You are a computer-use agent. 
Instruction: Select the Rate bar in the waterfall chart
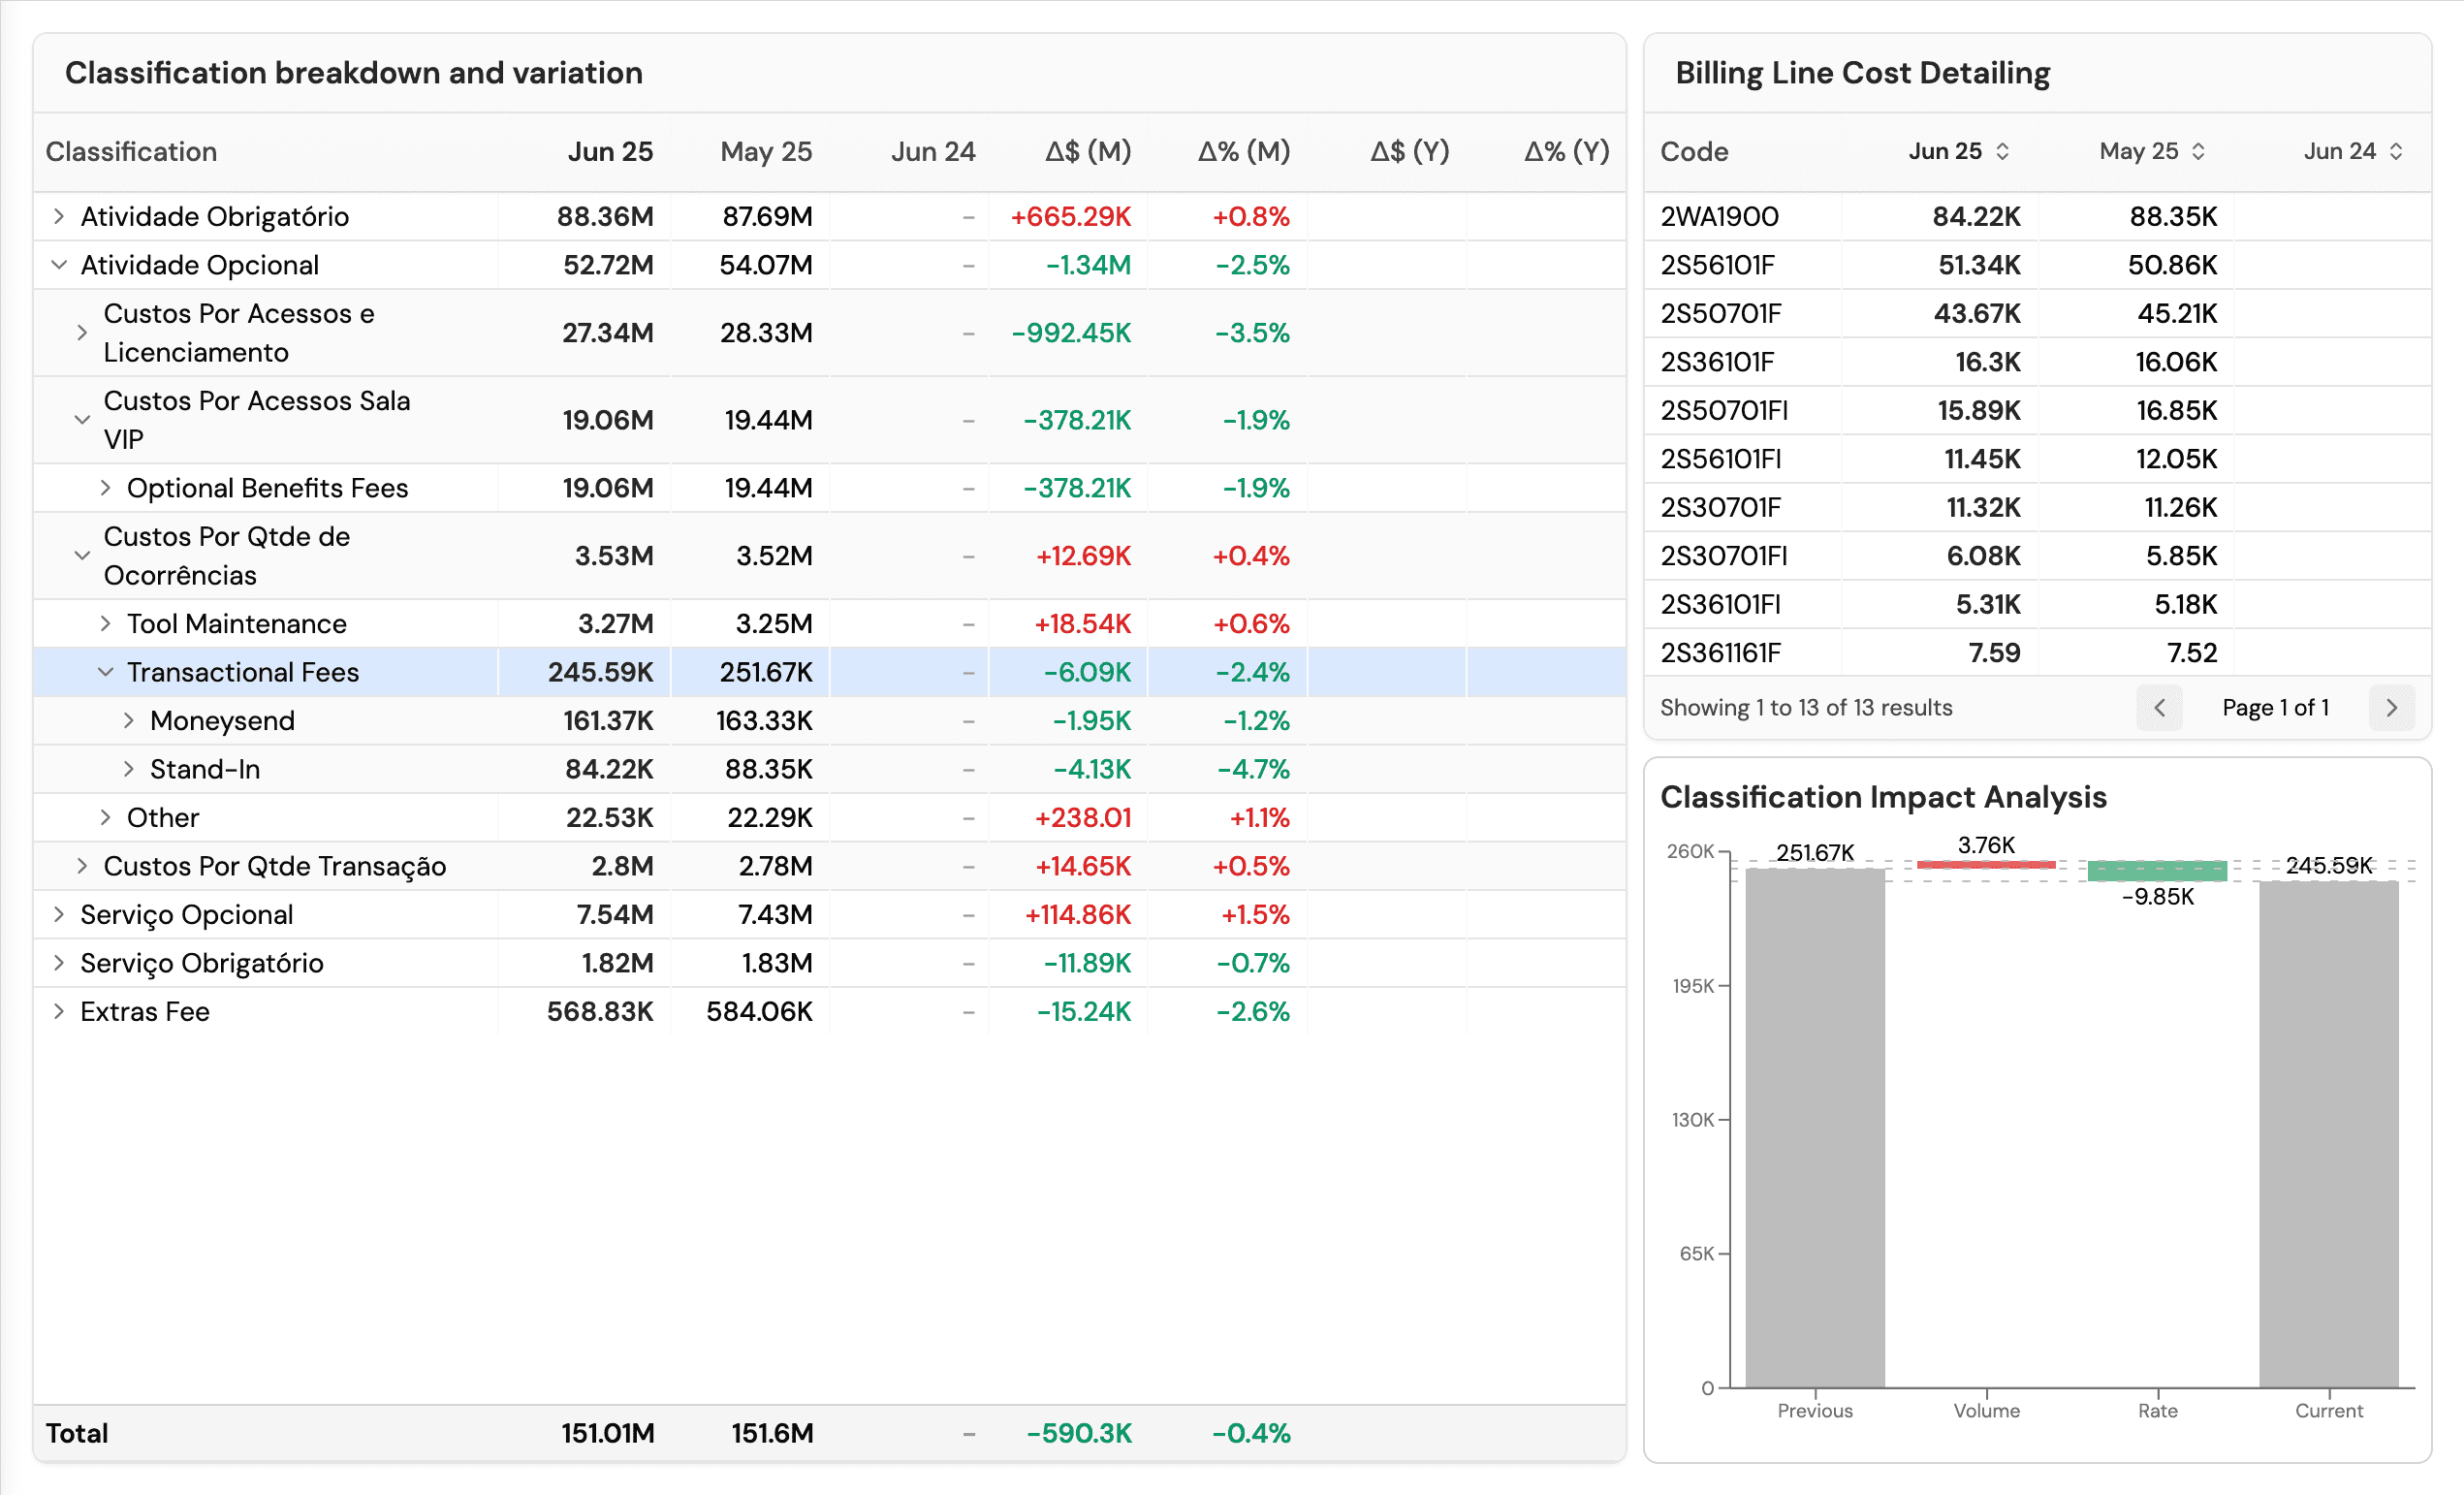2156,869
